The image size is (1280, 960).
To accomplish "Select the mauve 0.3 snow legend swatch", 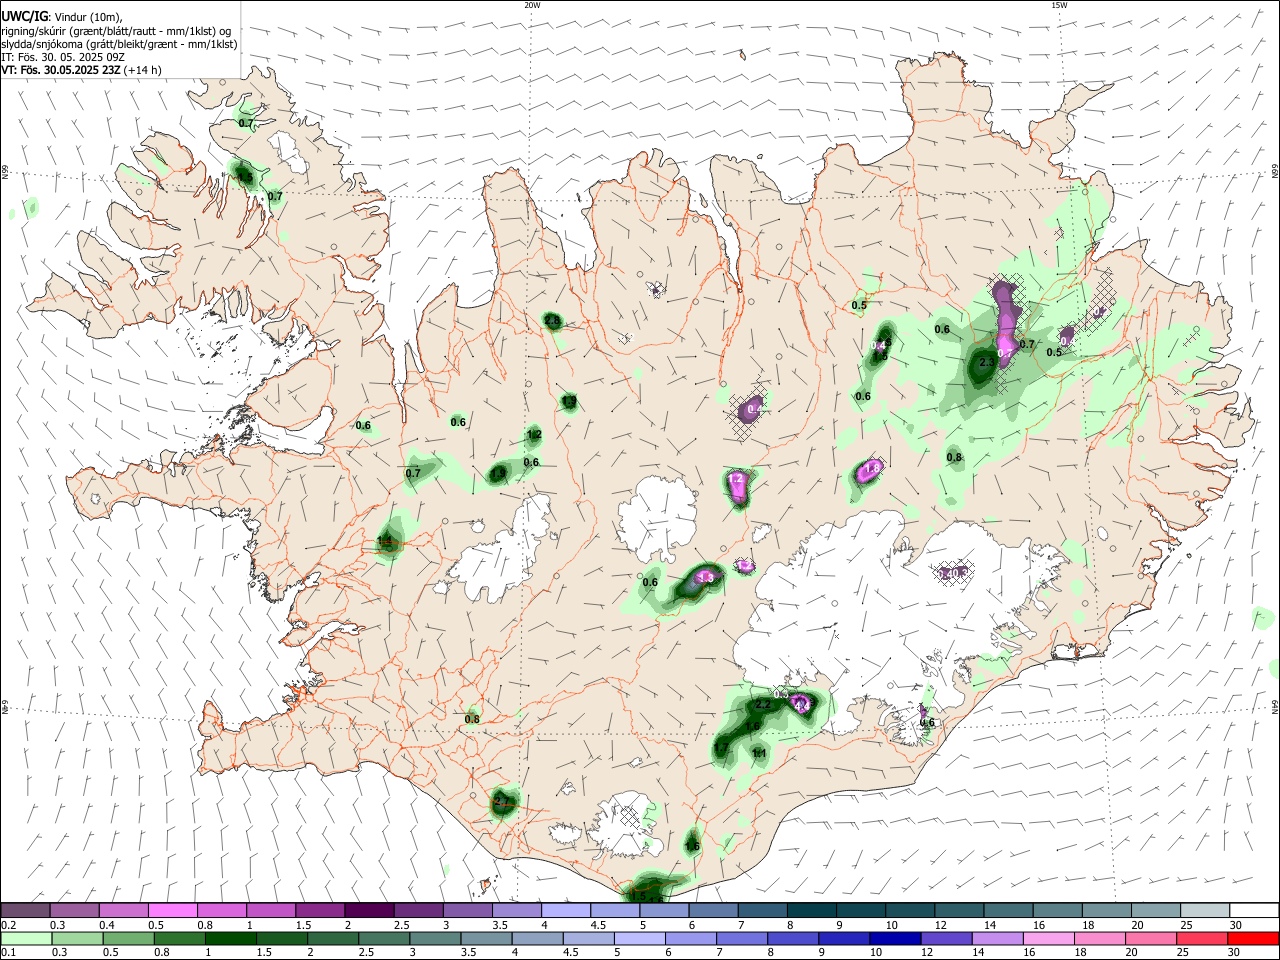I will coord(74,910).
